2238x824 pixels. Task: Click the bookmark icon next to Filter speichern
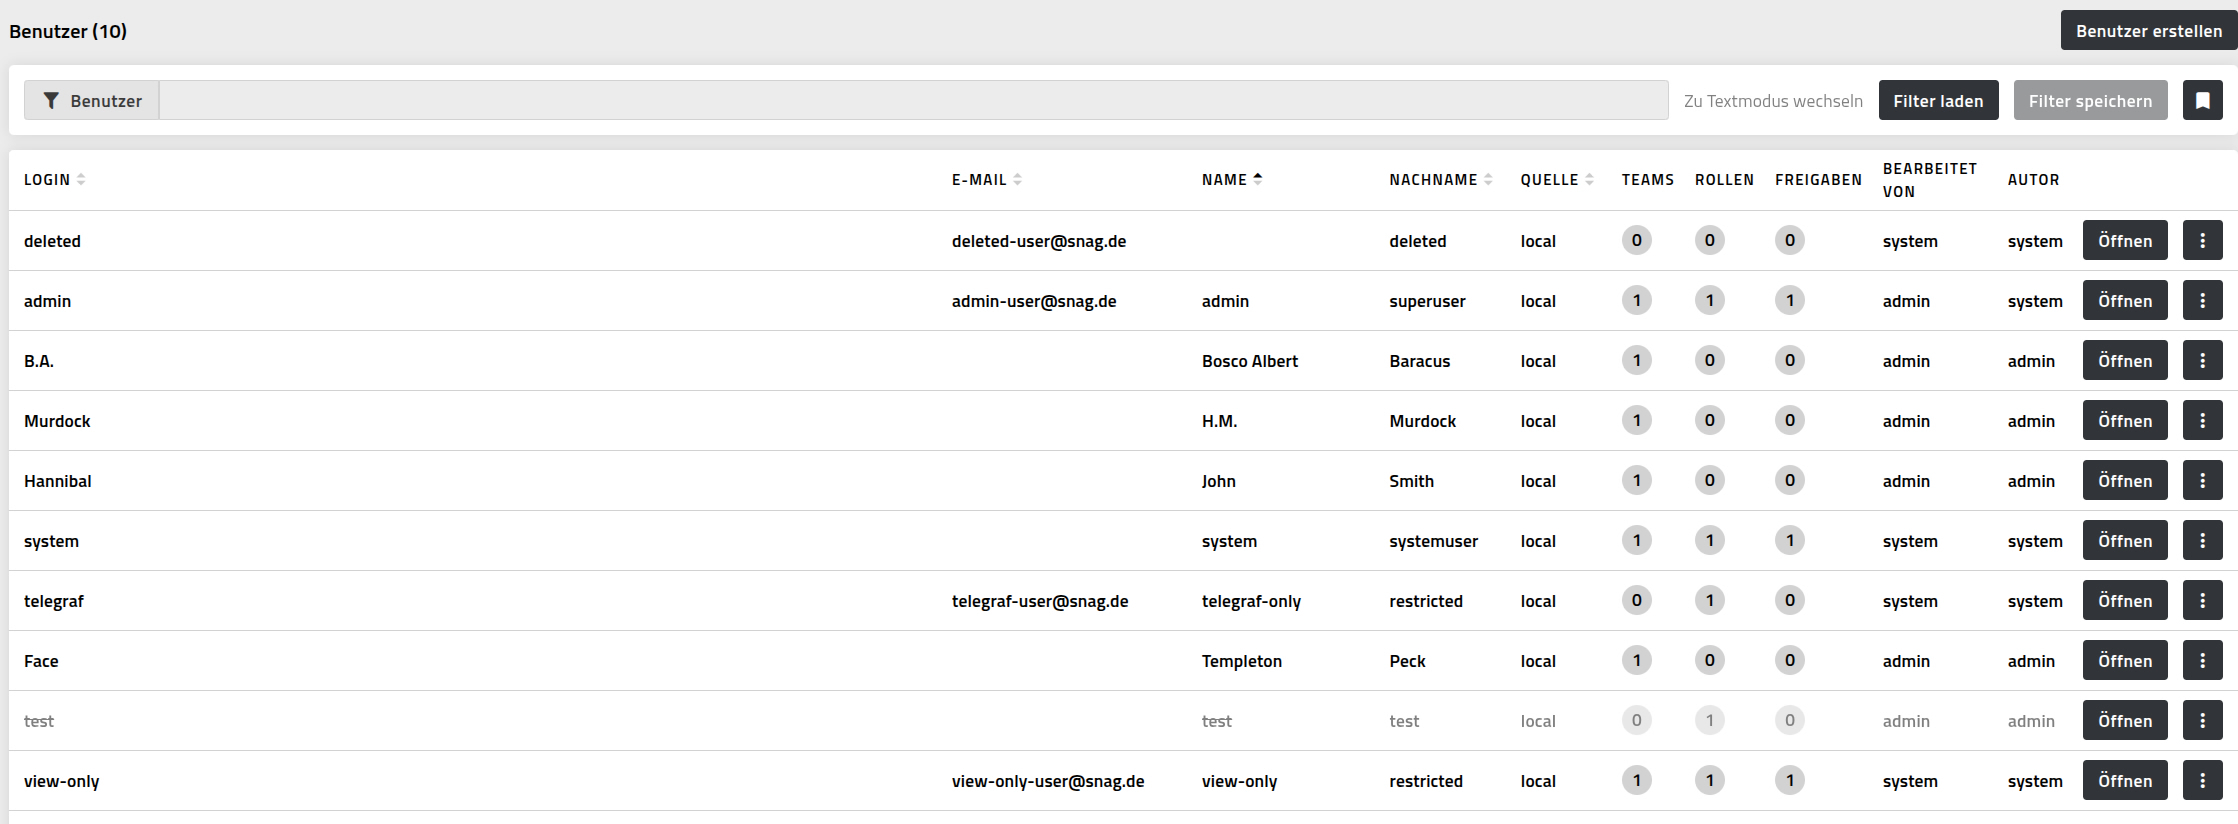(x=2202, y=100)
